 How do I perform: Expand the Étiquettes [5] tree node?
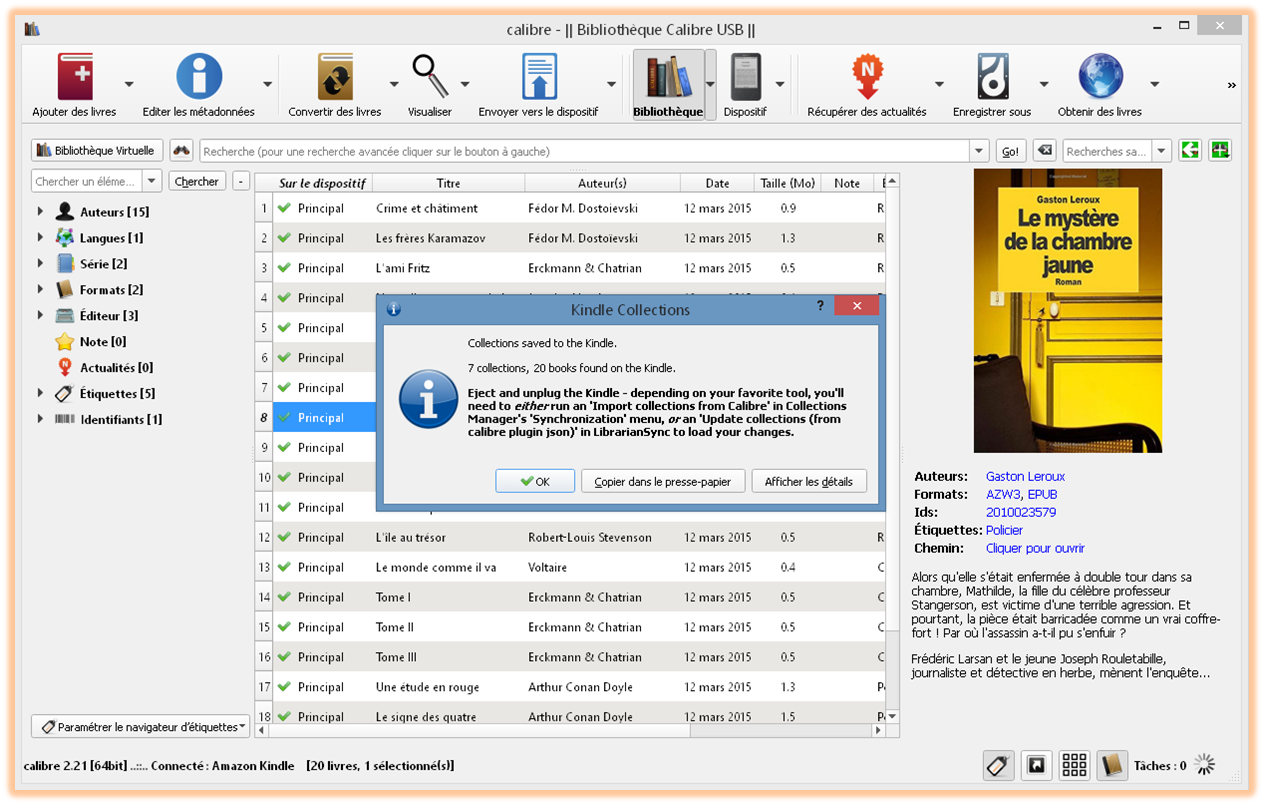pyautogui.click(x=40, y=393)
